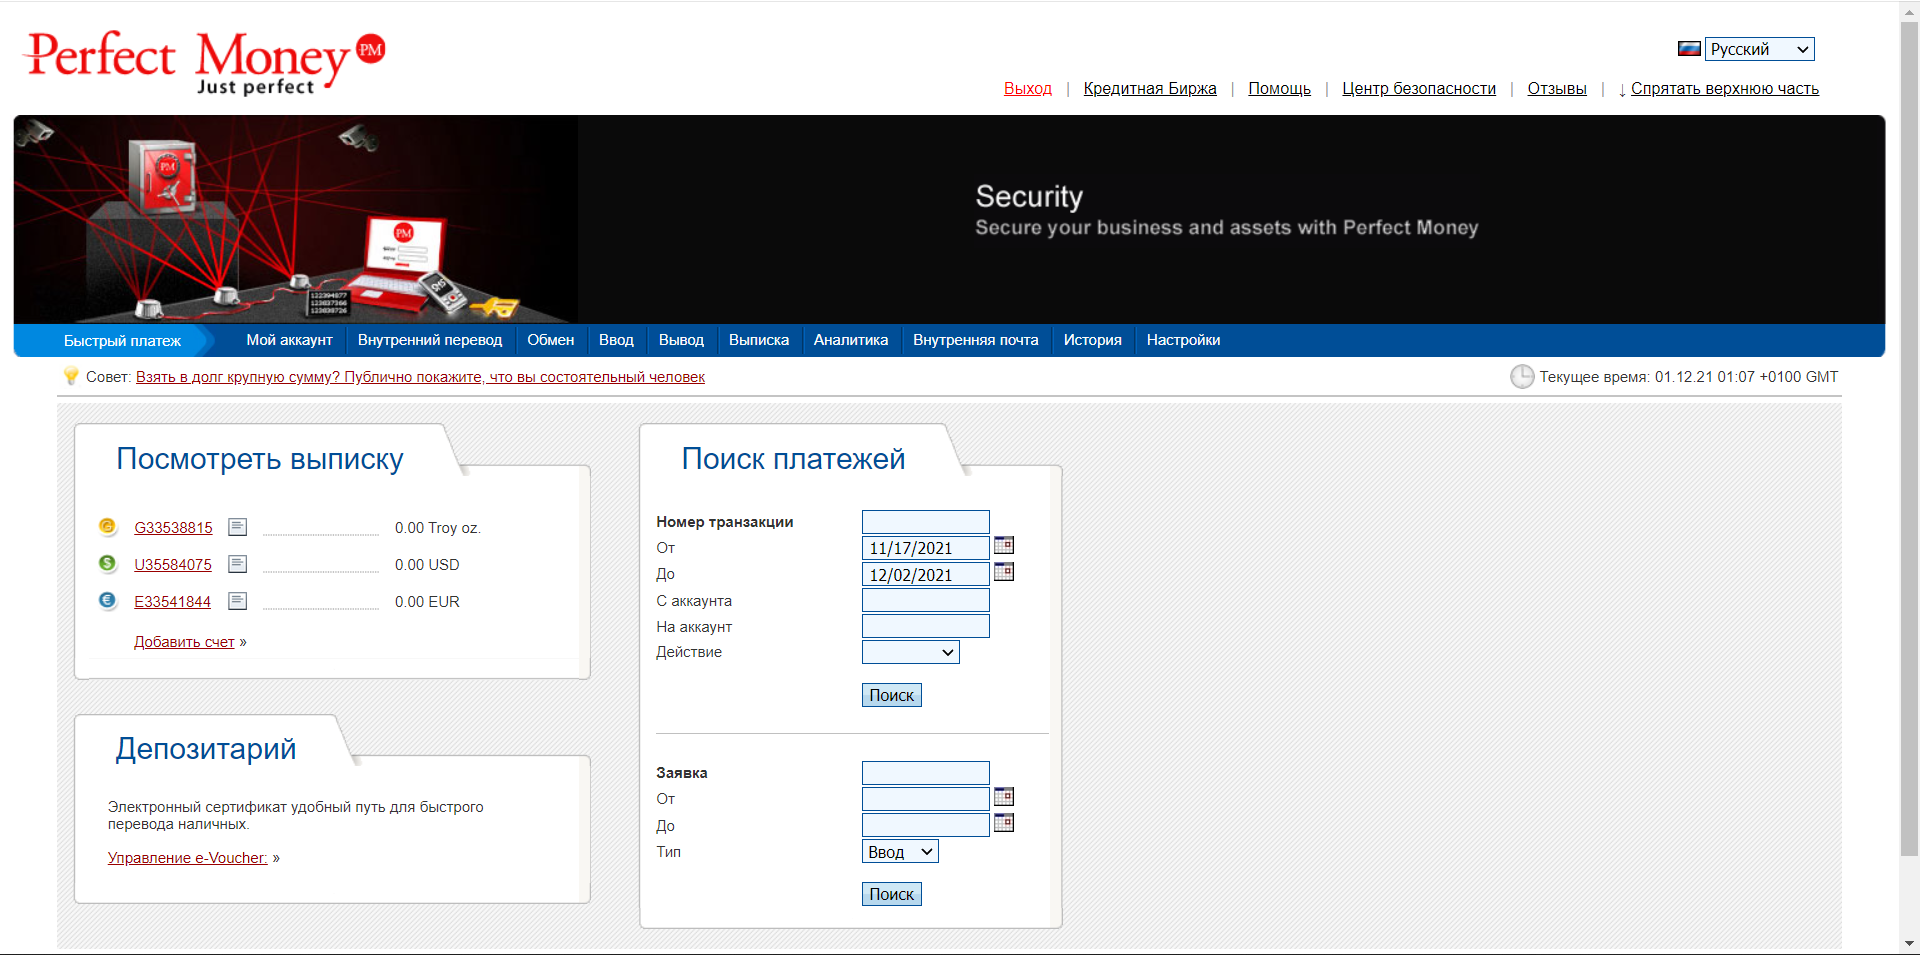Click the Посмотреть выписку heading
The width and height of the screenshot is (1920, 955).
point(260,459)
